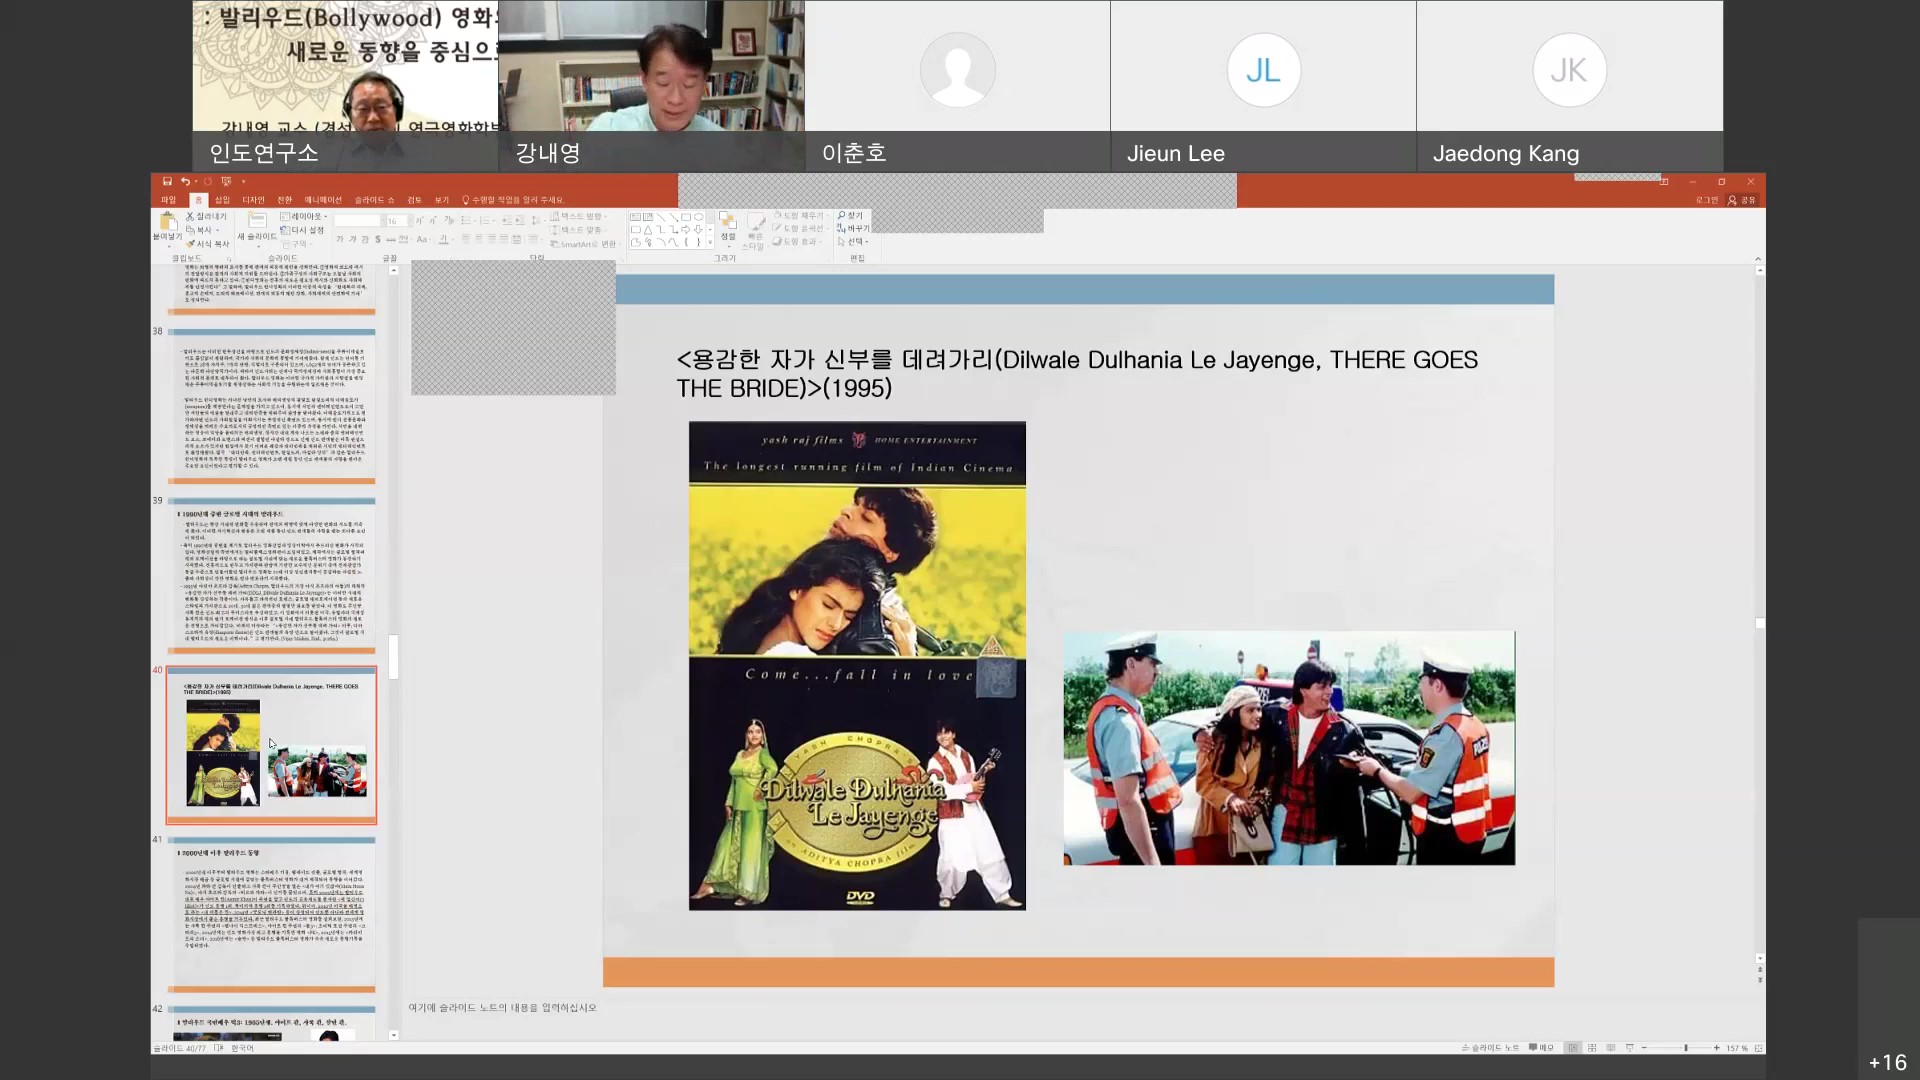The image size is (1920, 1080).
Task: Click 서식 복사 (Format Painter)
Action: (x=208, y=244)
